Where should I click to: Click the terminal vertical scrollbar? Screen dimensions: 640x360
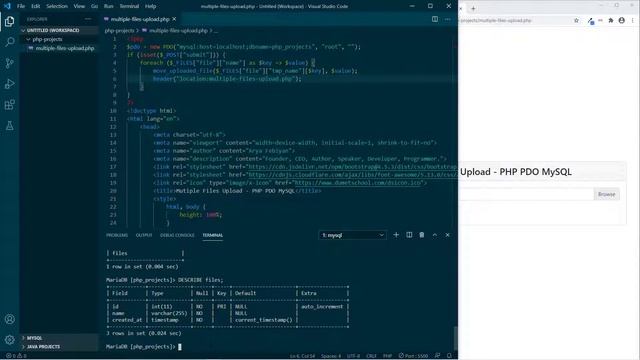tap(456, 338)
